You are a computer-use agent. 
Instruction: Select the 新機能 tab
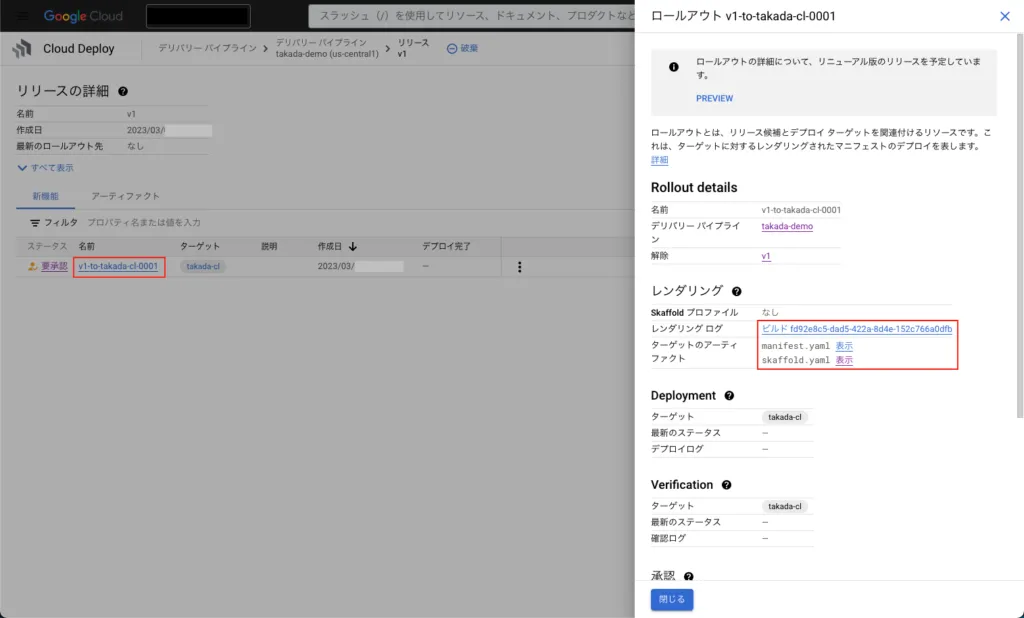coord(46,196)
